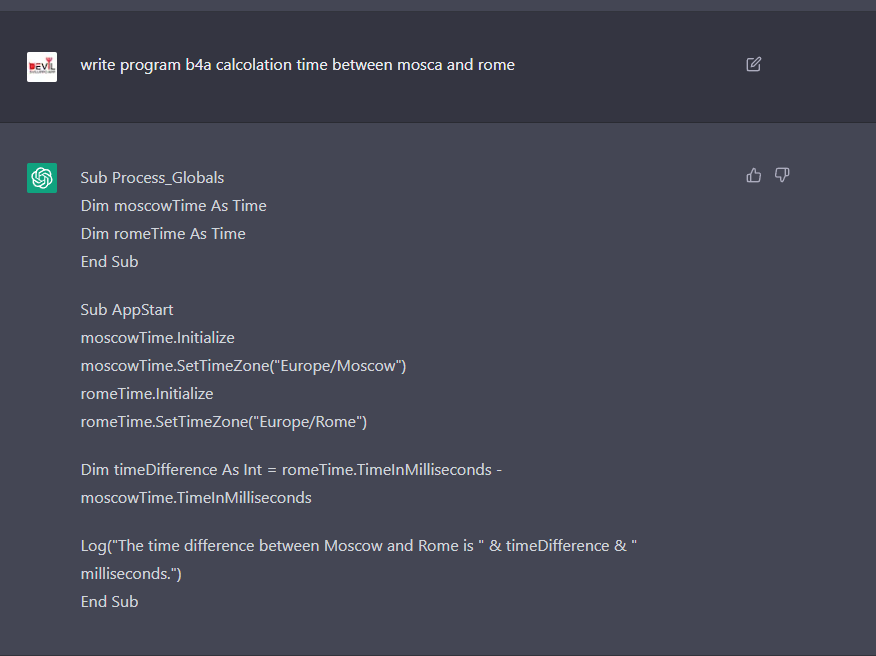This screenshot has height=656, width=876.
Task: Click the pencil icon to edit the message
Action: point(753,64)
